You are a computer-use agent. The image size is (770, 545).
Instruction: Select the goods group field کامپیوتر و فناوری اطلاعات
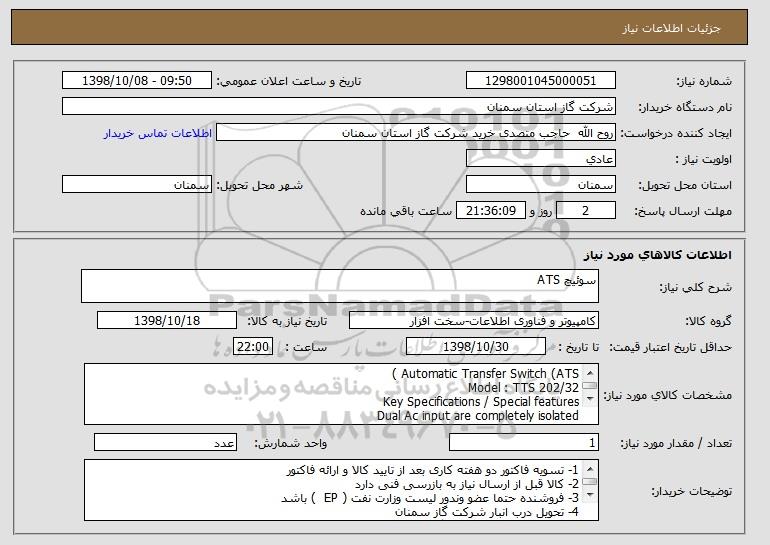tap(474, 321)
